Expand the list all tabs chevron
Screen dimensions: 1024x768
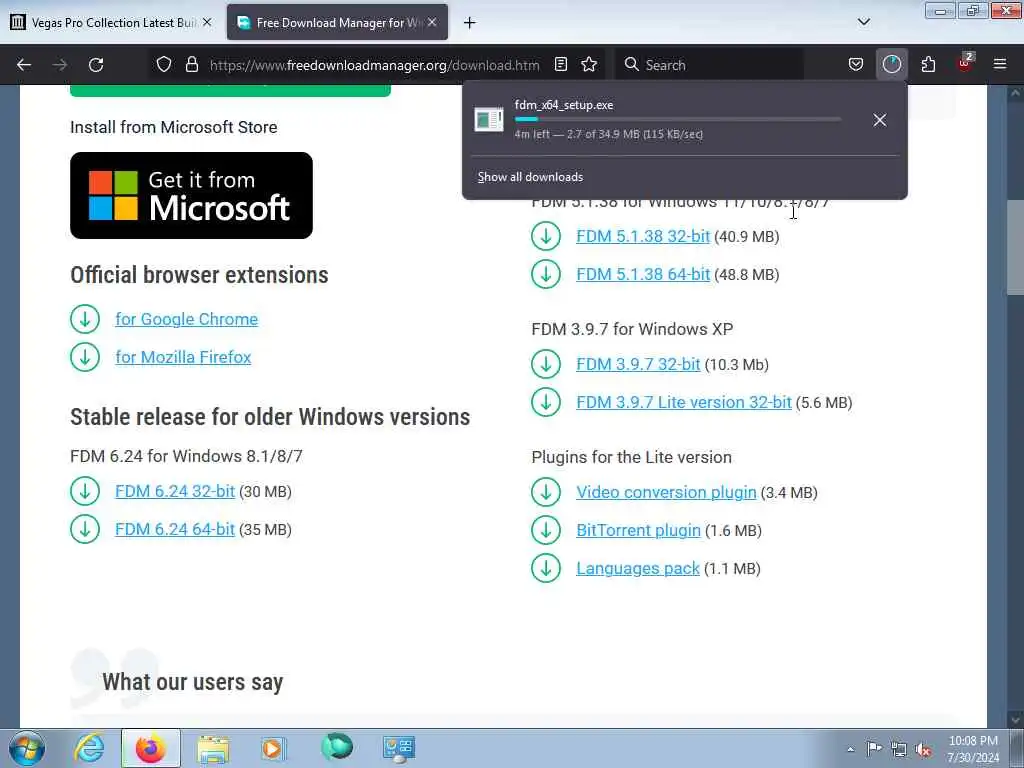864,22
